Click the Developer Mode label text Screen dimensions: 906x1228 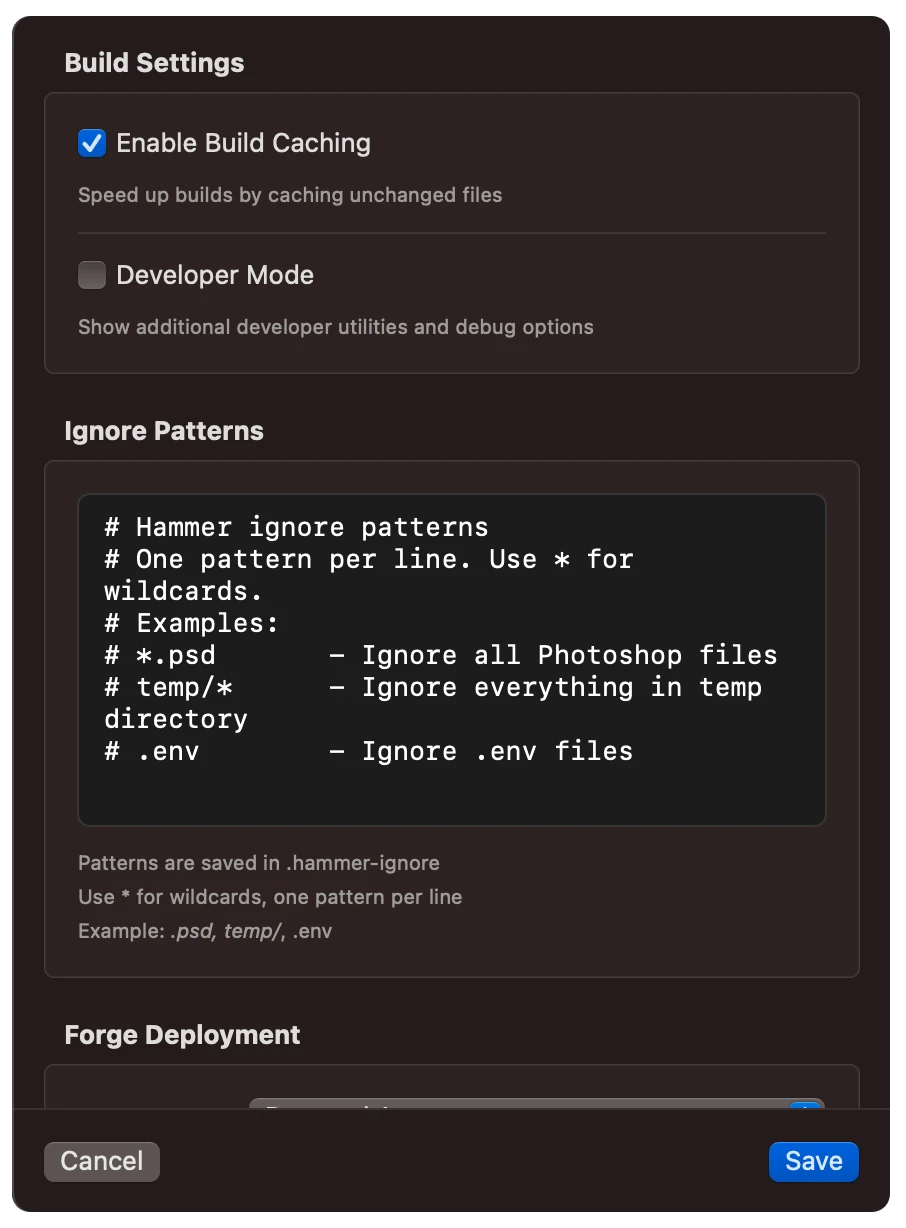pyautogui.click(x=216, y=275)
